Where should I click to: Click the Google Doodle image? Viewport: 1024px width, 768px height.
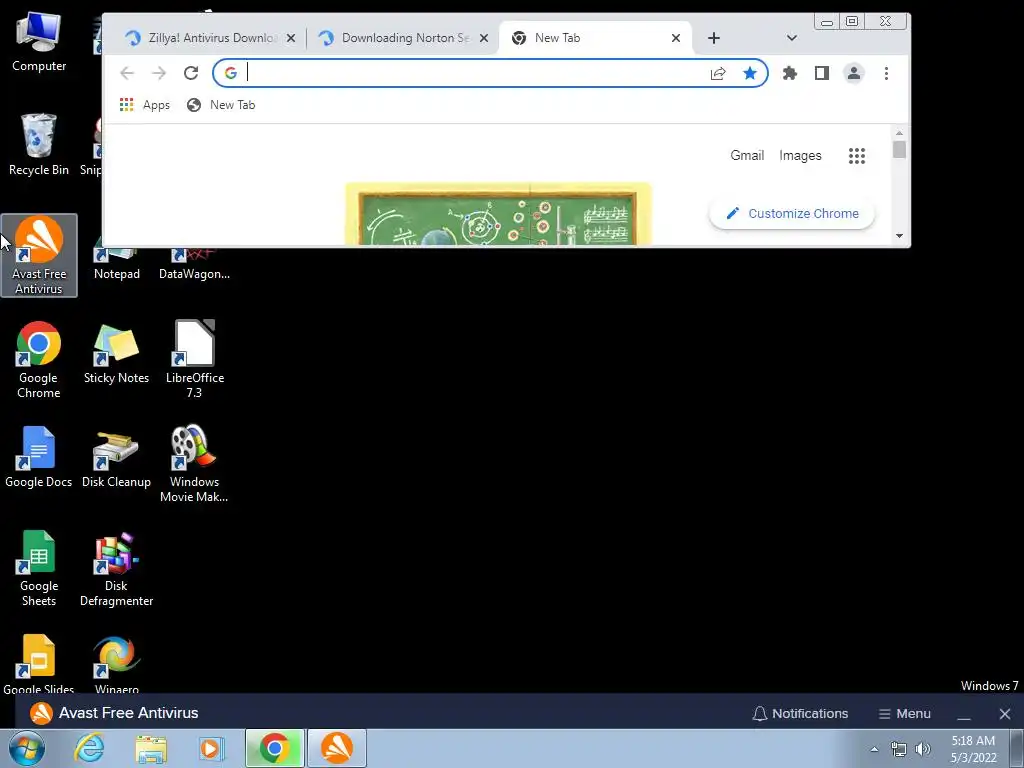[498, 214]
